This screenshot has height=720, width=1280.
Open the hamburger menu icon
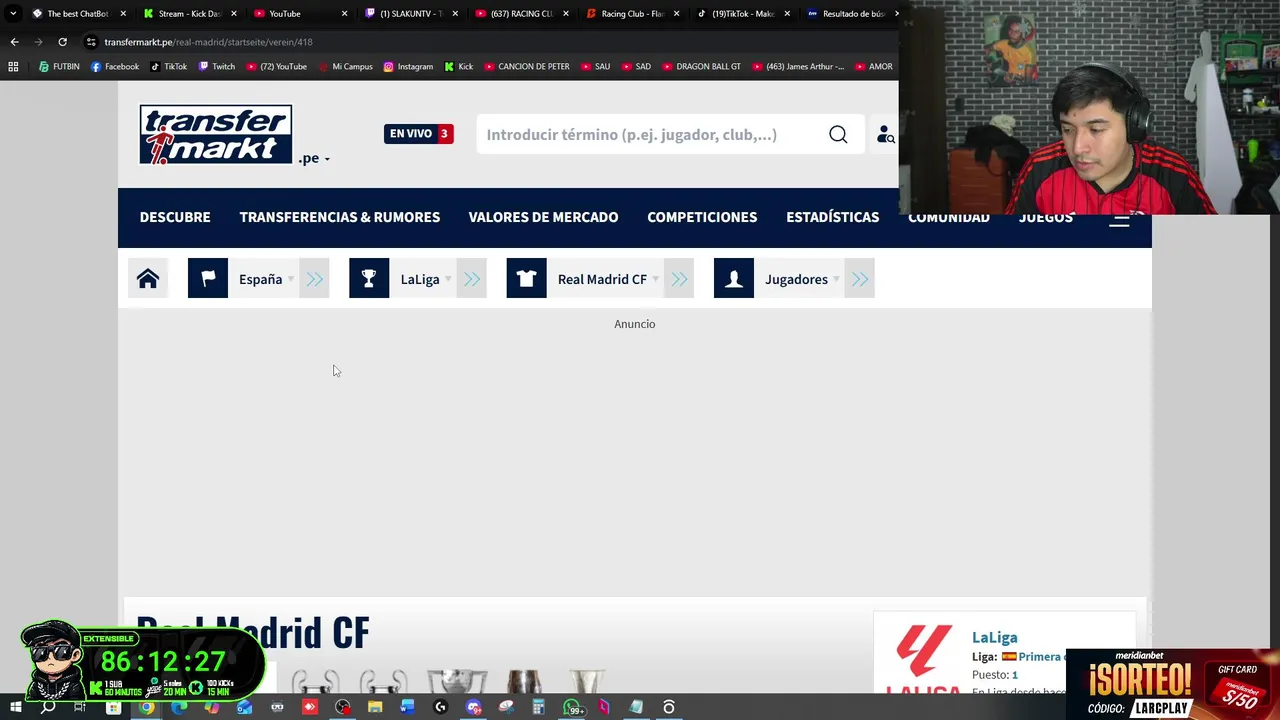[x=1119, y=221]
